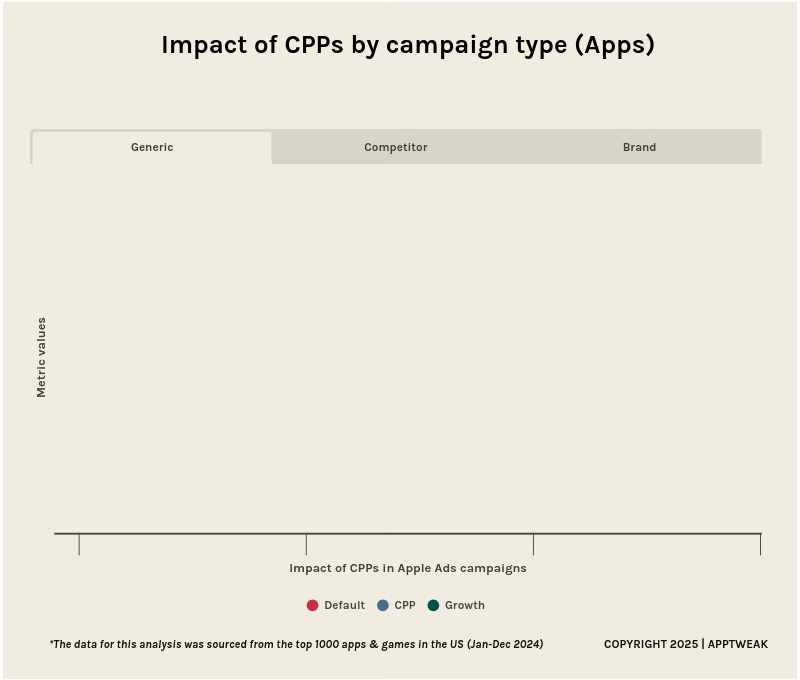Click the center axis tick mark
The image size is (800, 680).
pyautogui.click(x=307, y=545)
